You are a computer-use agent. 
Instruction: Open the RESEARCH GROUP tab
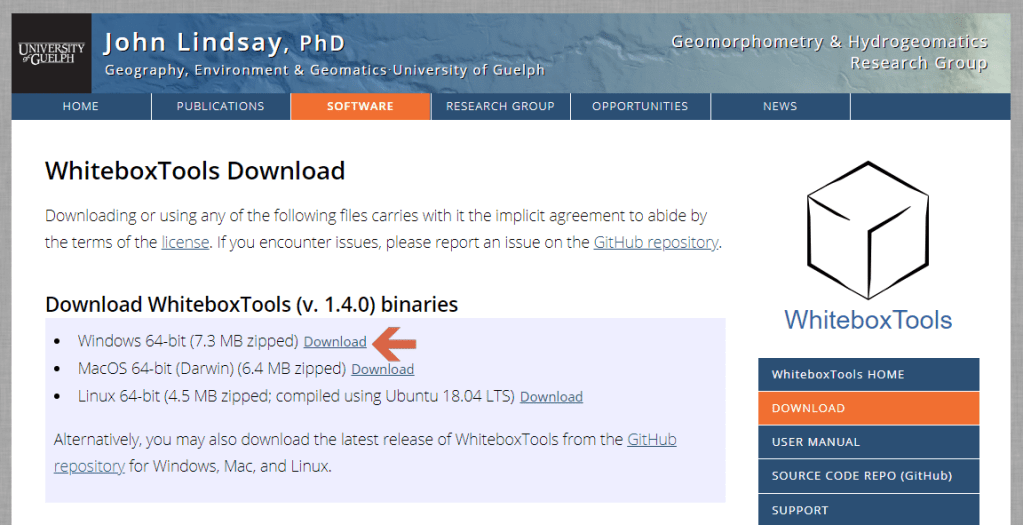point(500,106)
